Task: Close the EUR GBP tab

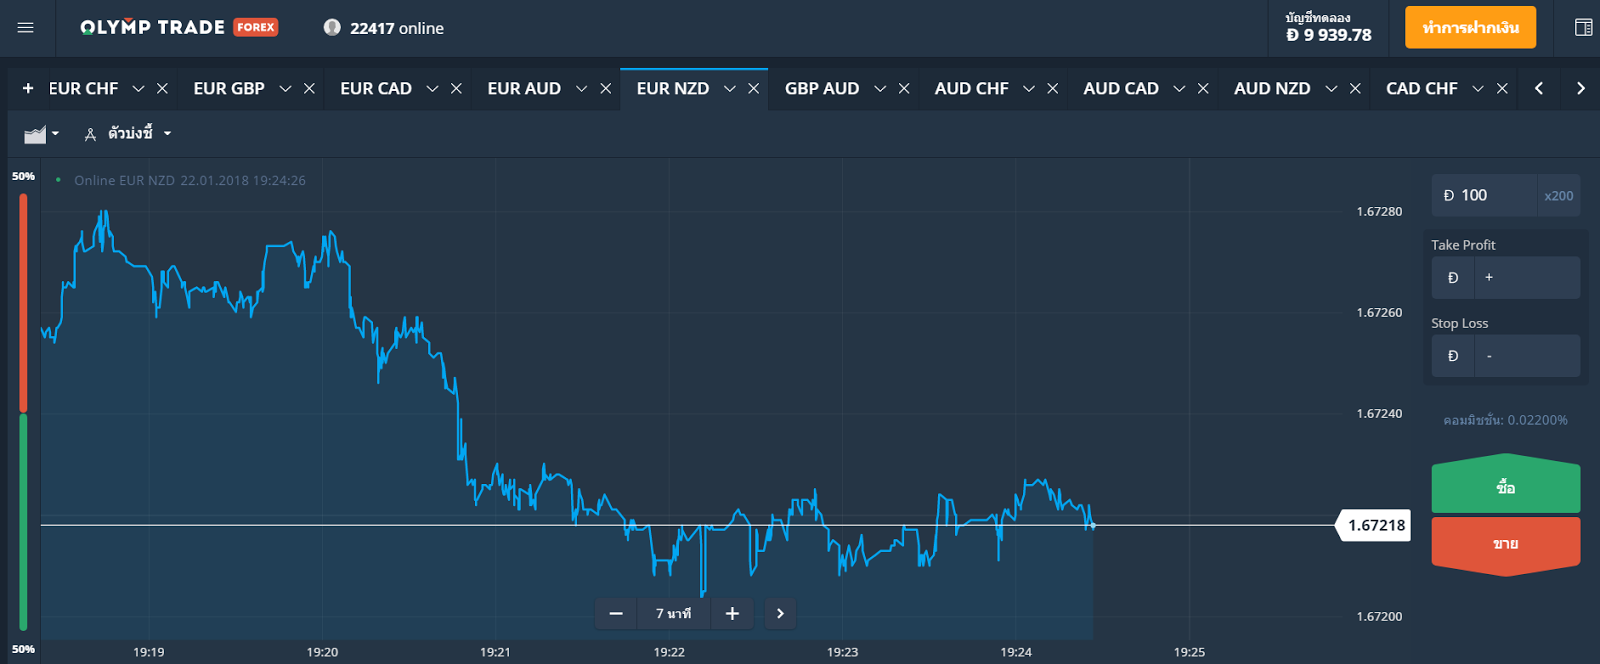Action: point(309,89)
